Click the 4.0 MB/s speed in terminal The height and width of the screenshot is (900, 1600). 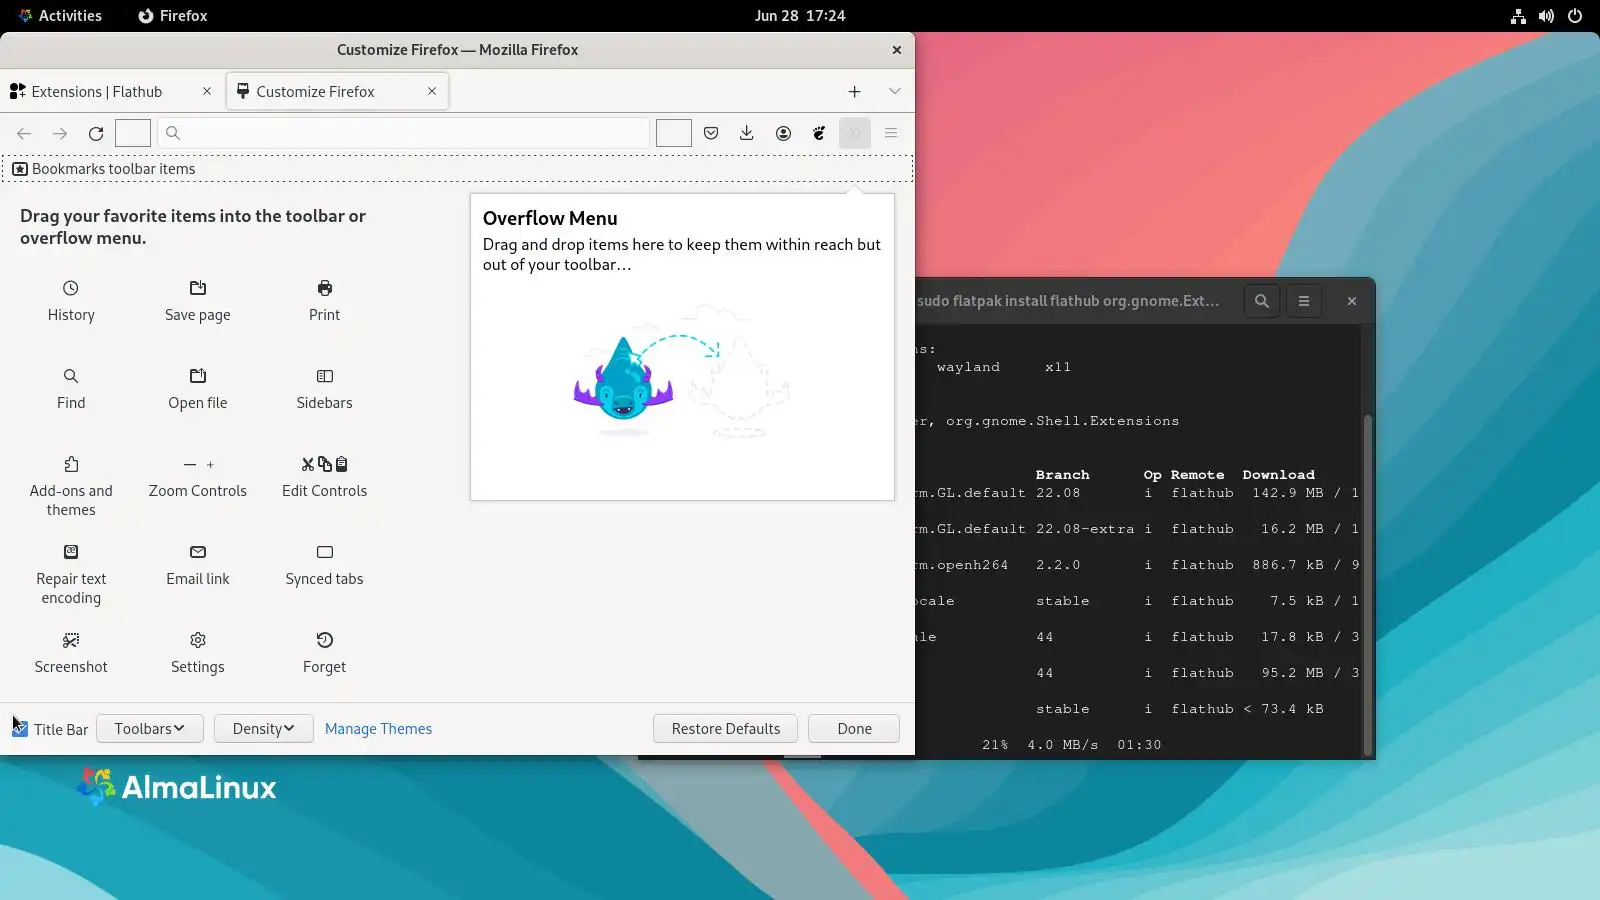click(1063, 745)
